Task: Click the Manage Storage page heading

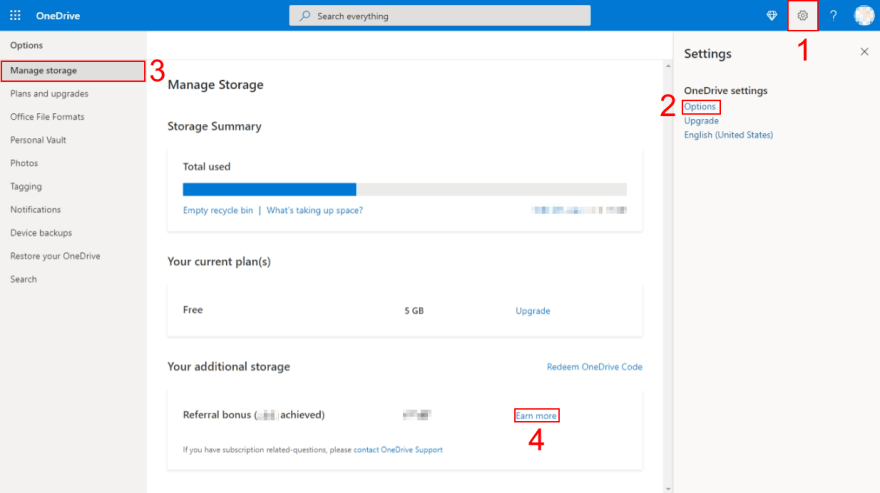Action: (x=216, y=85)
